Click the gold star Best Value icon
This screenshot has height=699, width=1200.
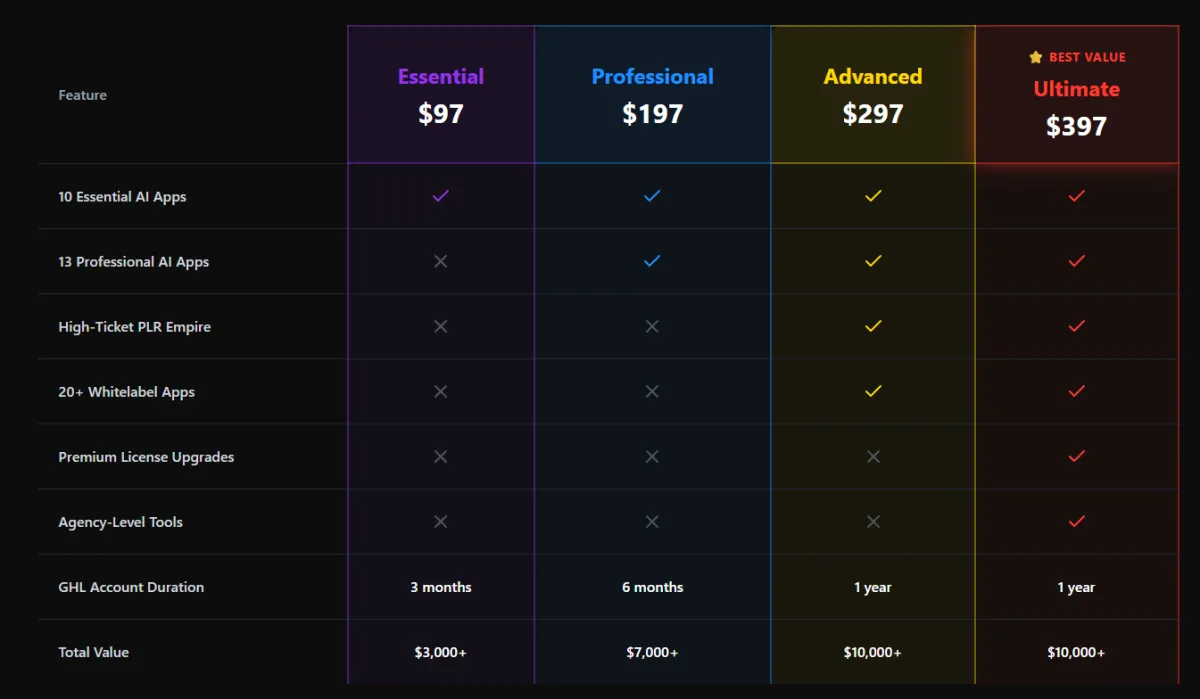(x=1036, y=57)
